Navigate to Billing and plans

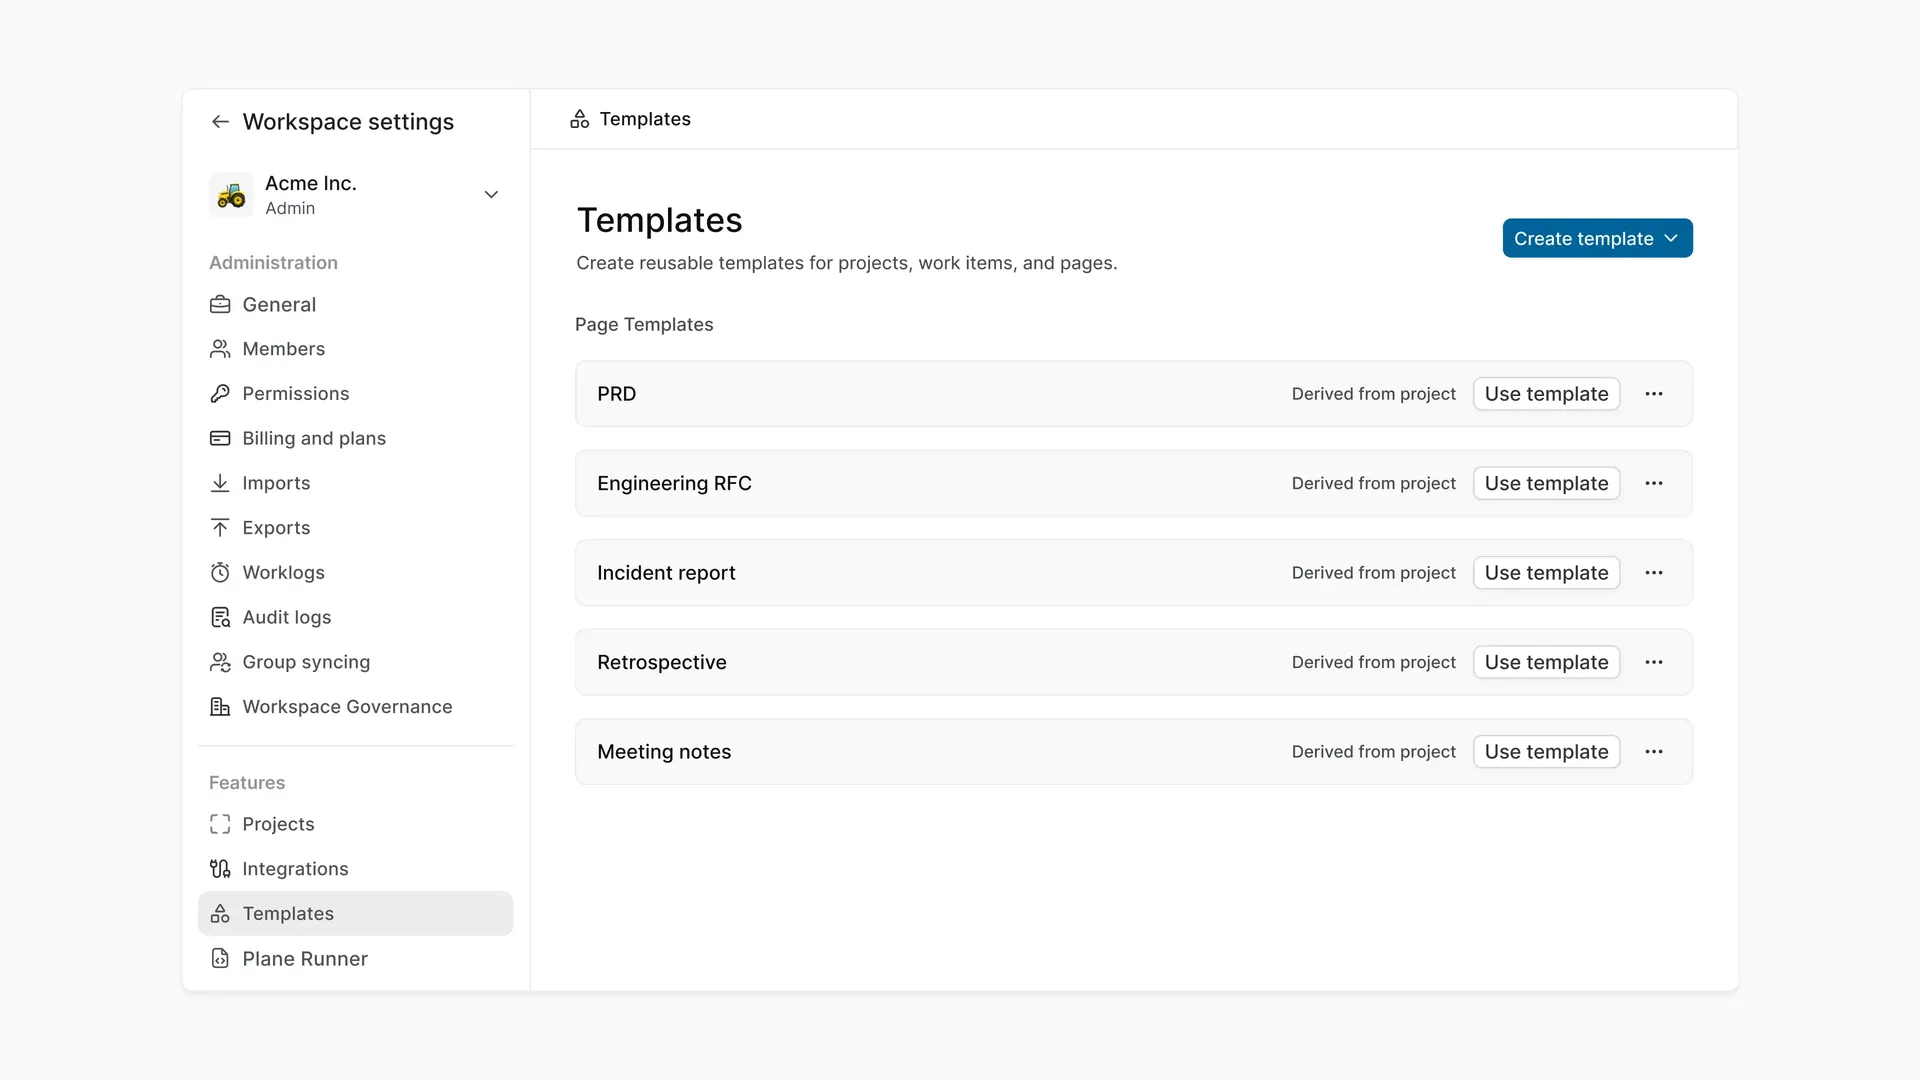coord(355,438)
